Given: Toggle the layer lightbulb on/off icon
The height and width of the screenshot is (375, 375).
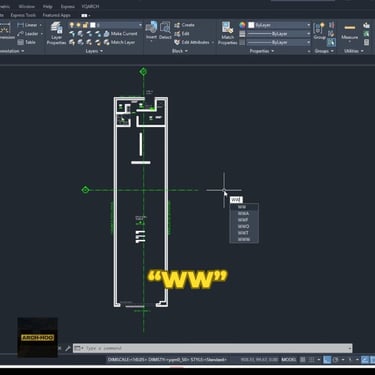Looking at the screenshot, I should click(72, 25).
